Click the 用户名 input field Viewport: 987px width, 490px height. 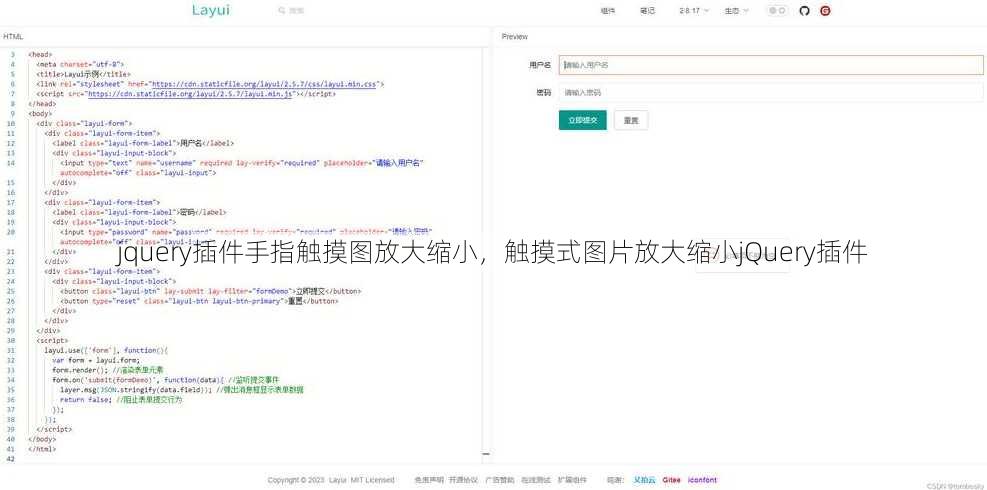pos(771,65)
